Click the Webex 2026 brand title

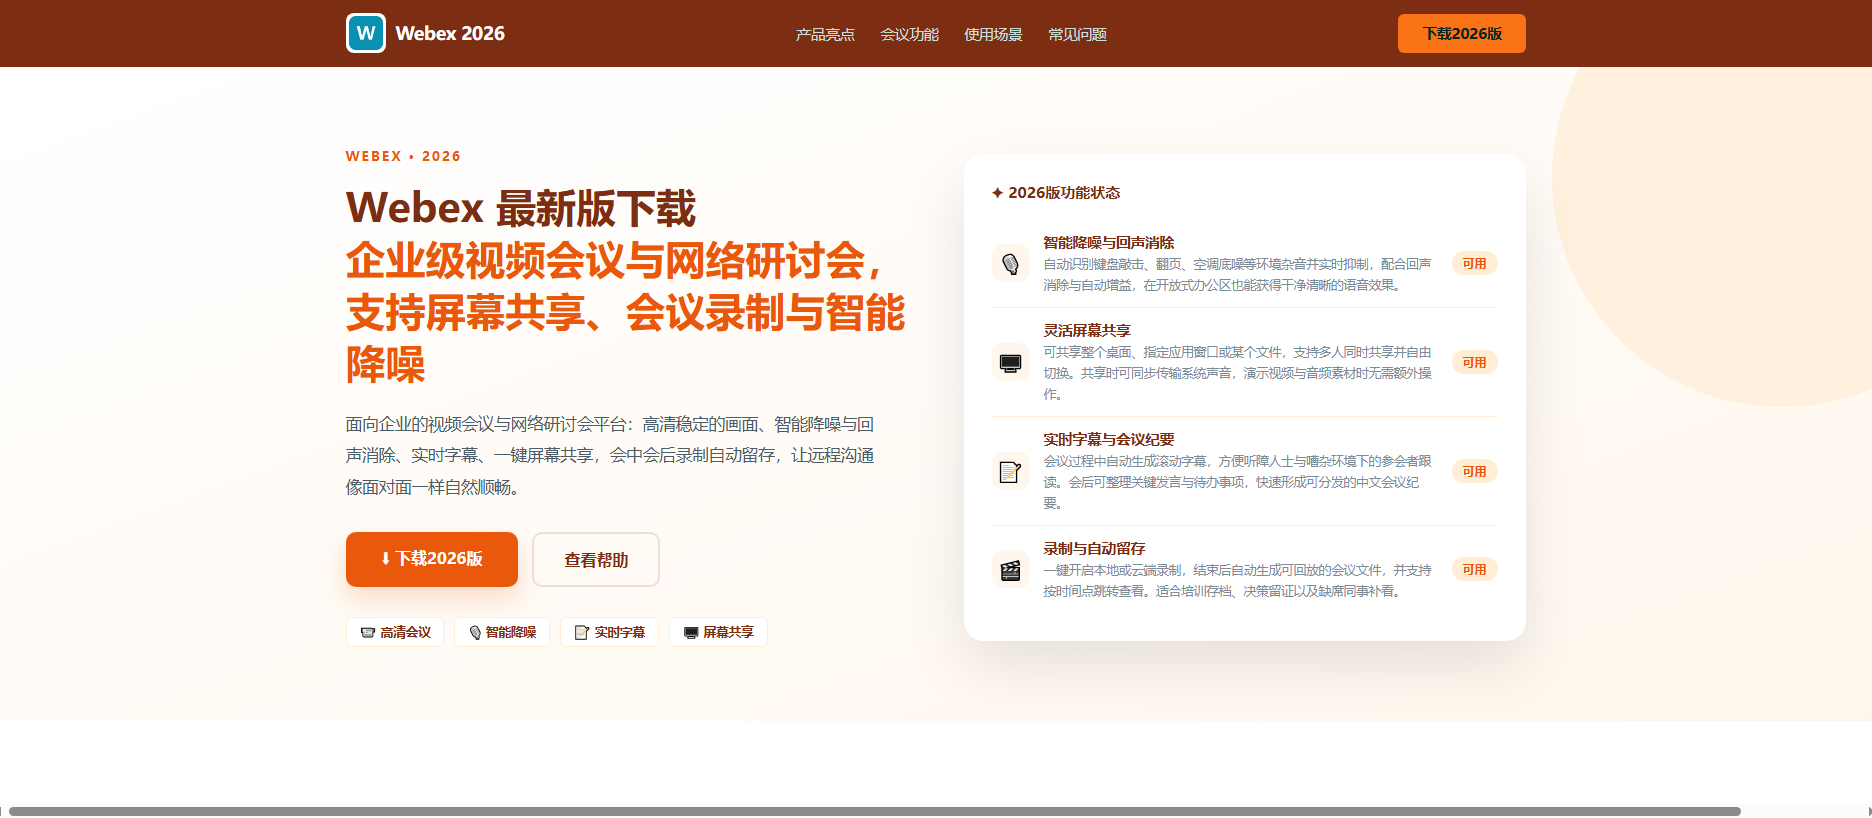coord(450,33)
